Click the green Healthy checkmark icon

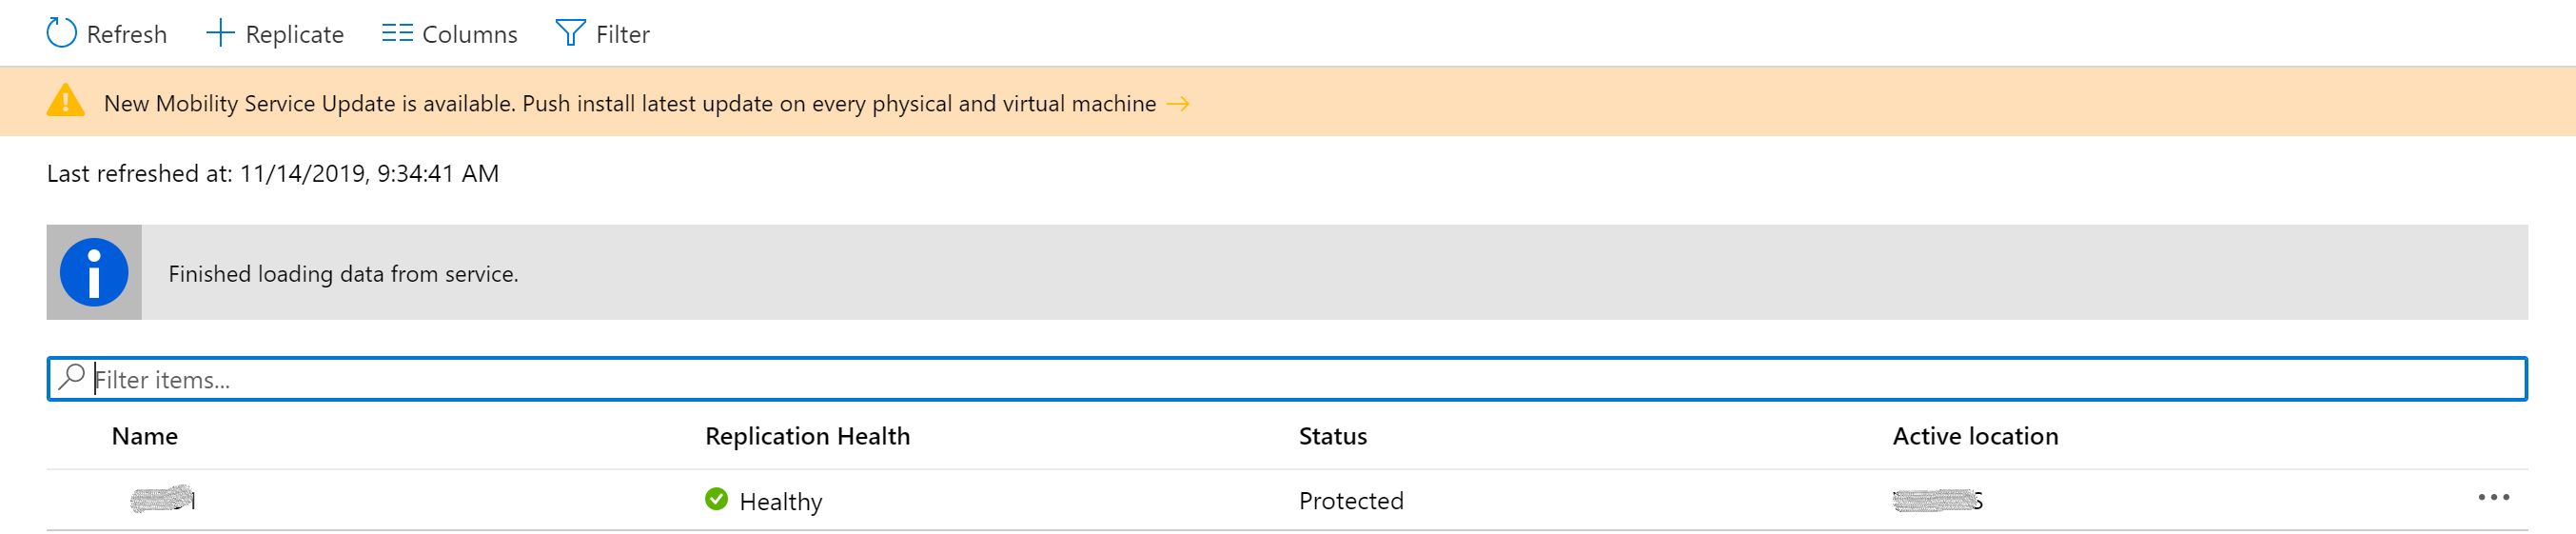pyautogui.click(x=716, y=498)
